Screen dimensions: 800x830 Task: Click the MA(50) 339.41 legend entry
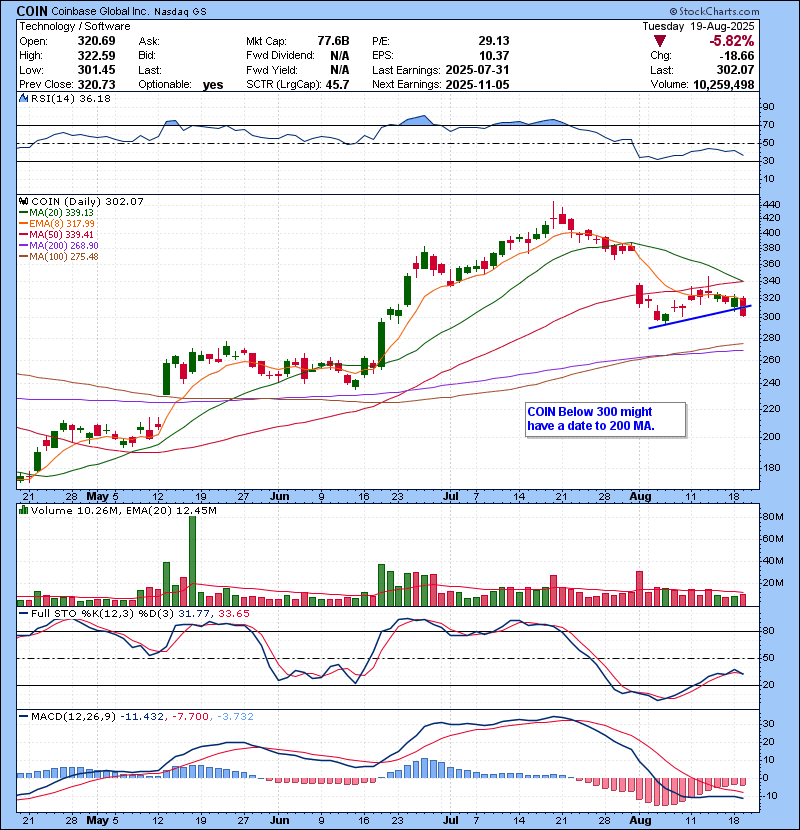pyautogui.click(x=56, y=234)
